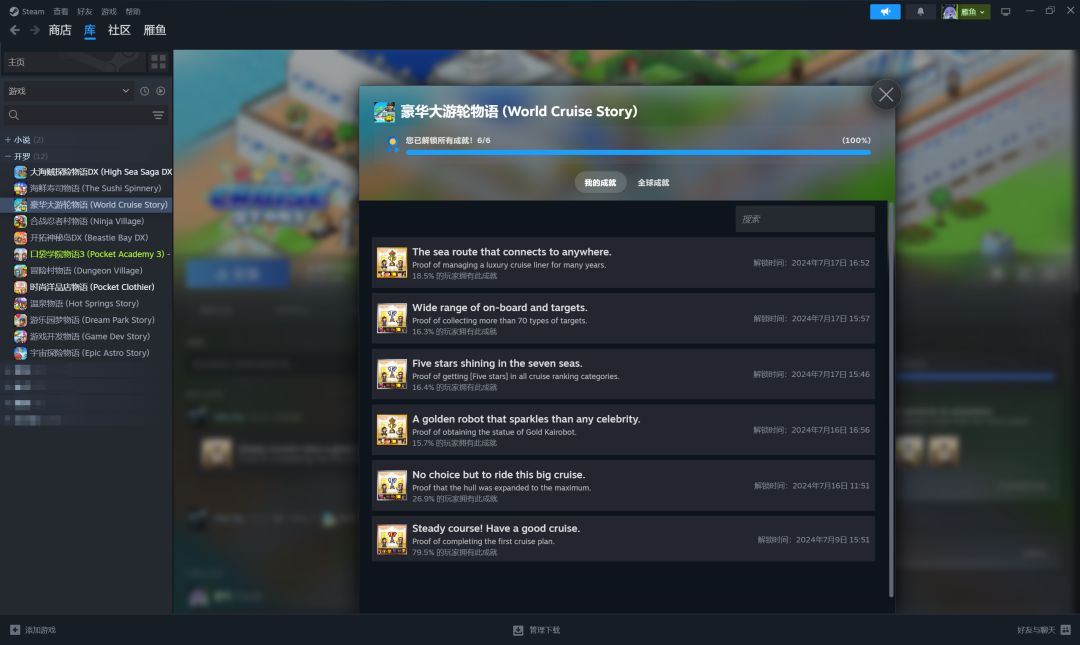Go forward with the right arrow

[x=34, y=30]
